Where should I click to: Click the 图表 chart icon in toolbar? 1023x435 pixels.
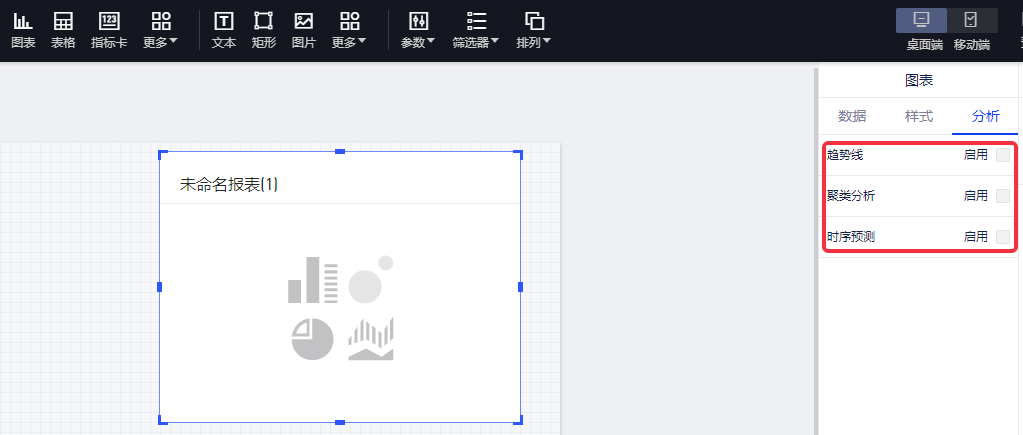[22, 29]
